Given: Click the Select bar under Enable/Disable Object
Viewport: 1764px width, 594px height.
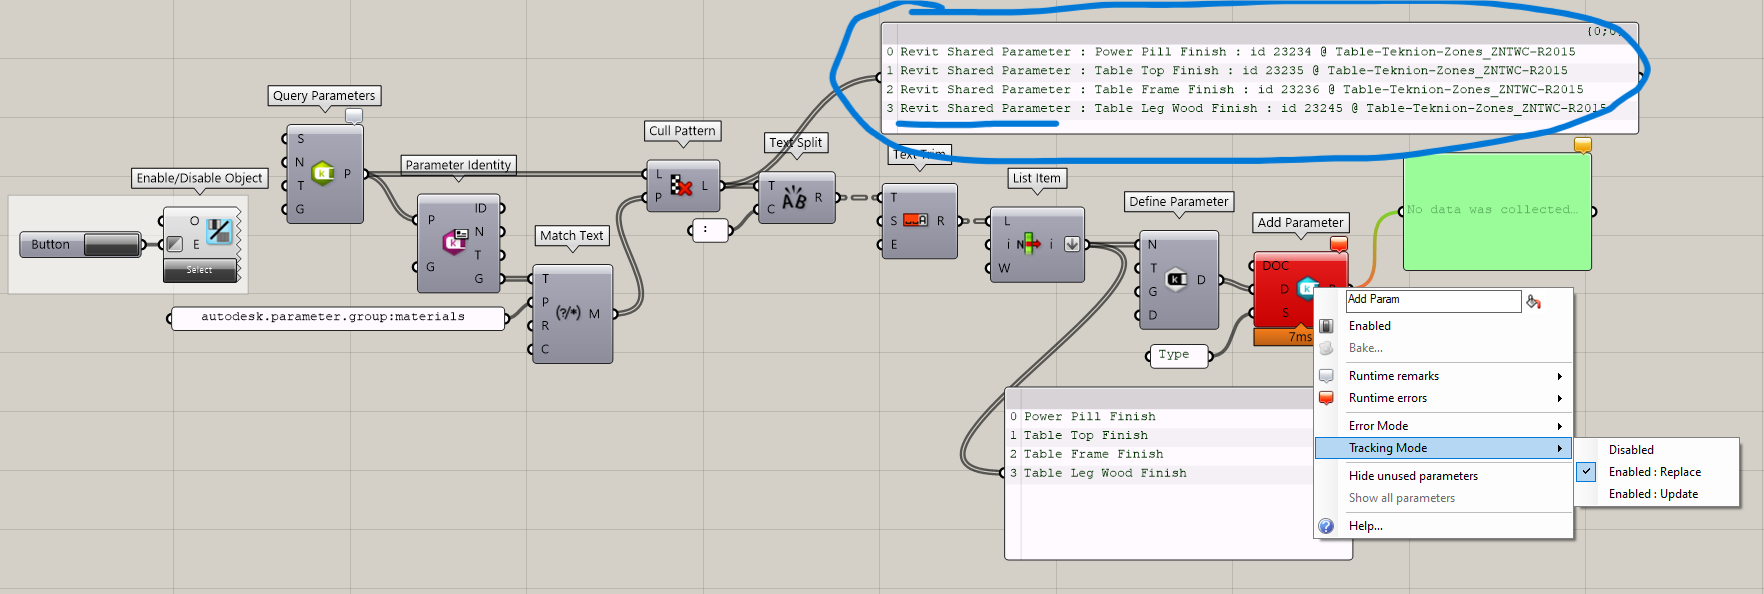Looking at the screenshot, I should point(200,270).
